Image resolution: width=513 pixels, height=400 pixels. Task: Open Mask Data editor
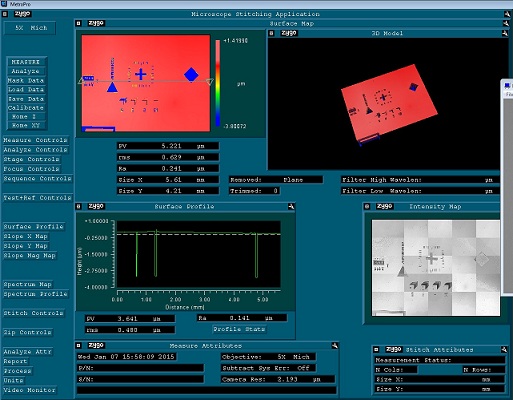pos(26,81)
